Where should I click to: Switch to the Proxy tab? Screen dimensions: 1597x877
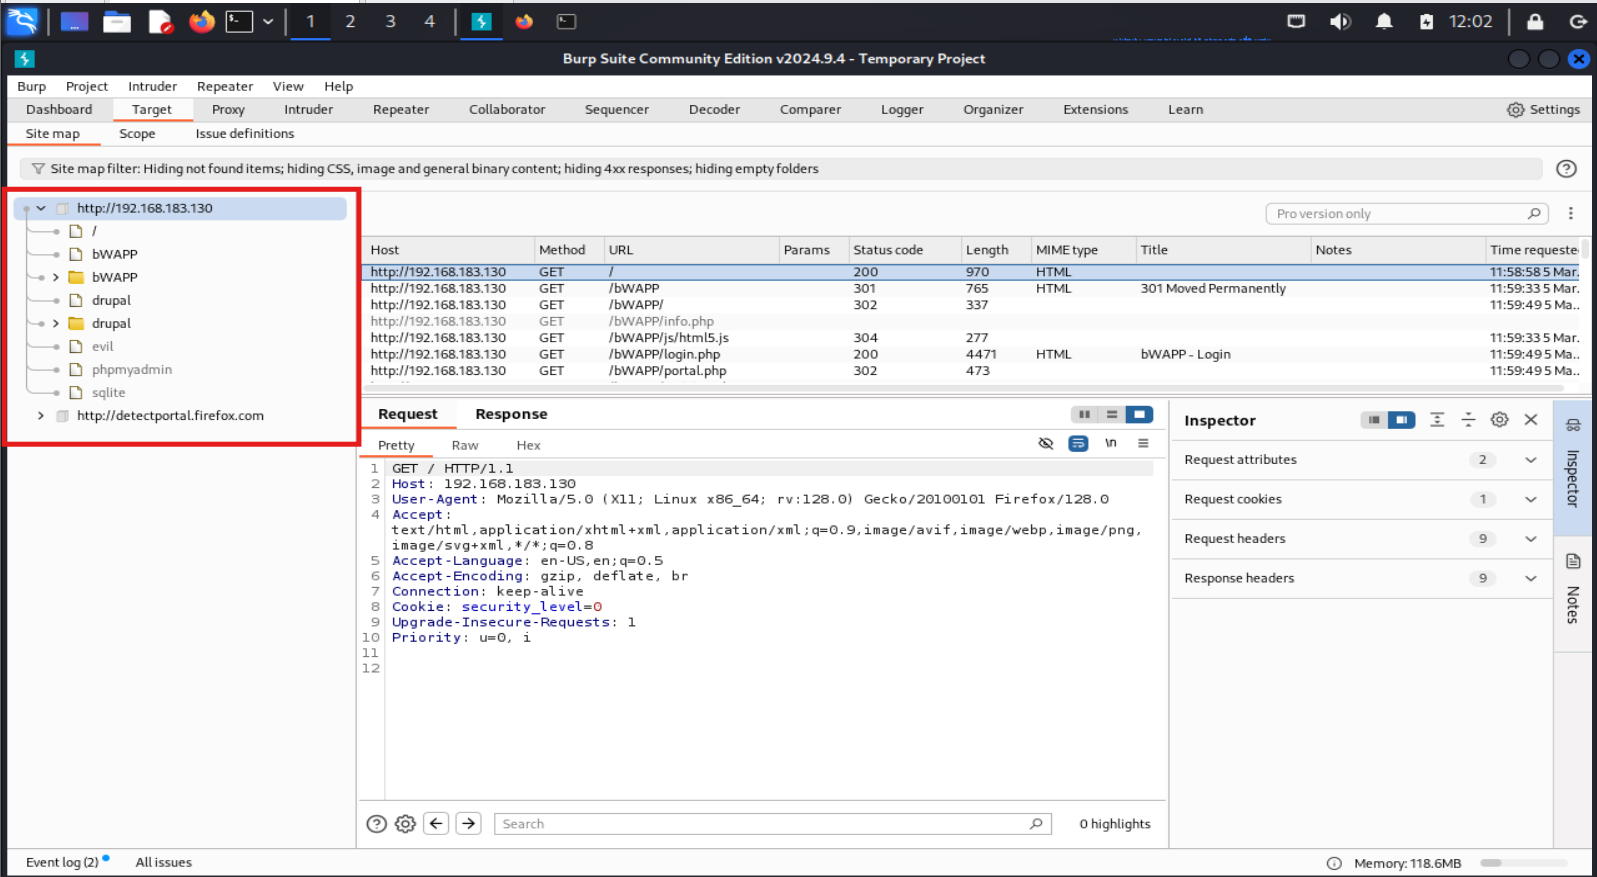[x=228, y=110]
